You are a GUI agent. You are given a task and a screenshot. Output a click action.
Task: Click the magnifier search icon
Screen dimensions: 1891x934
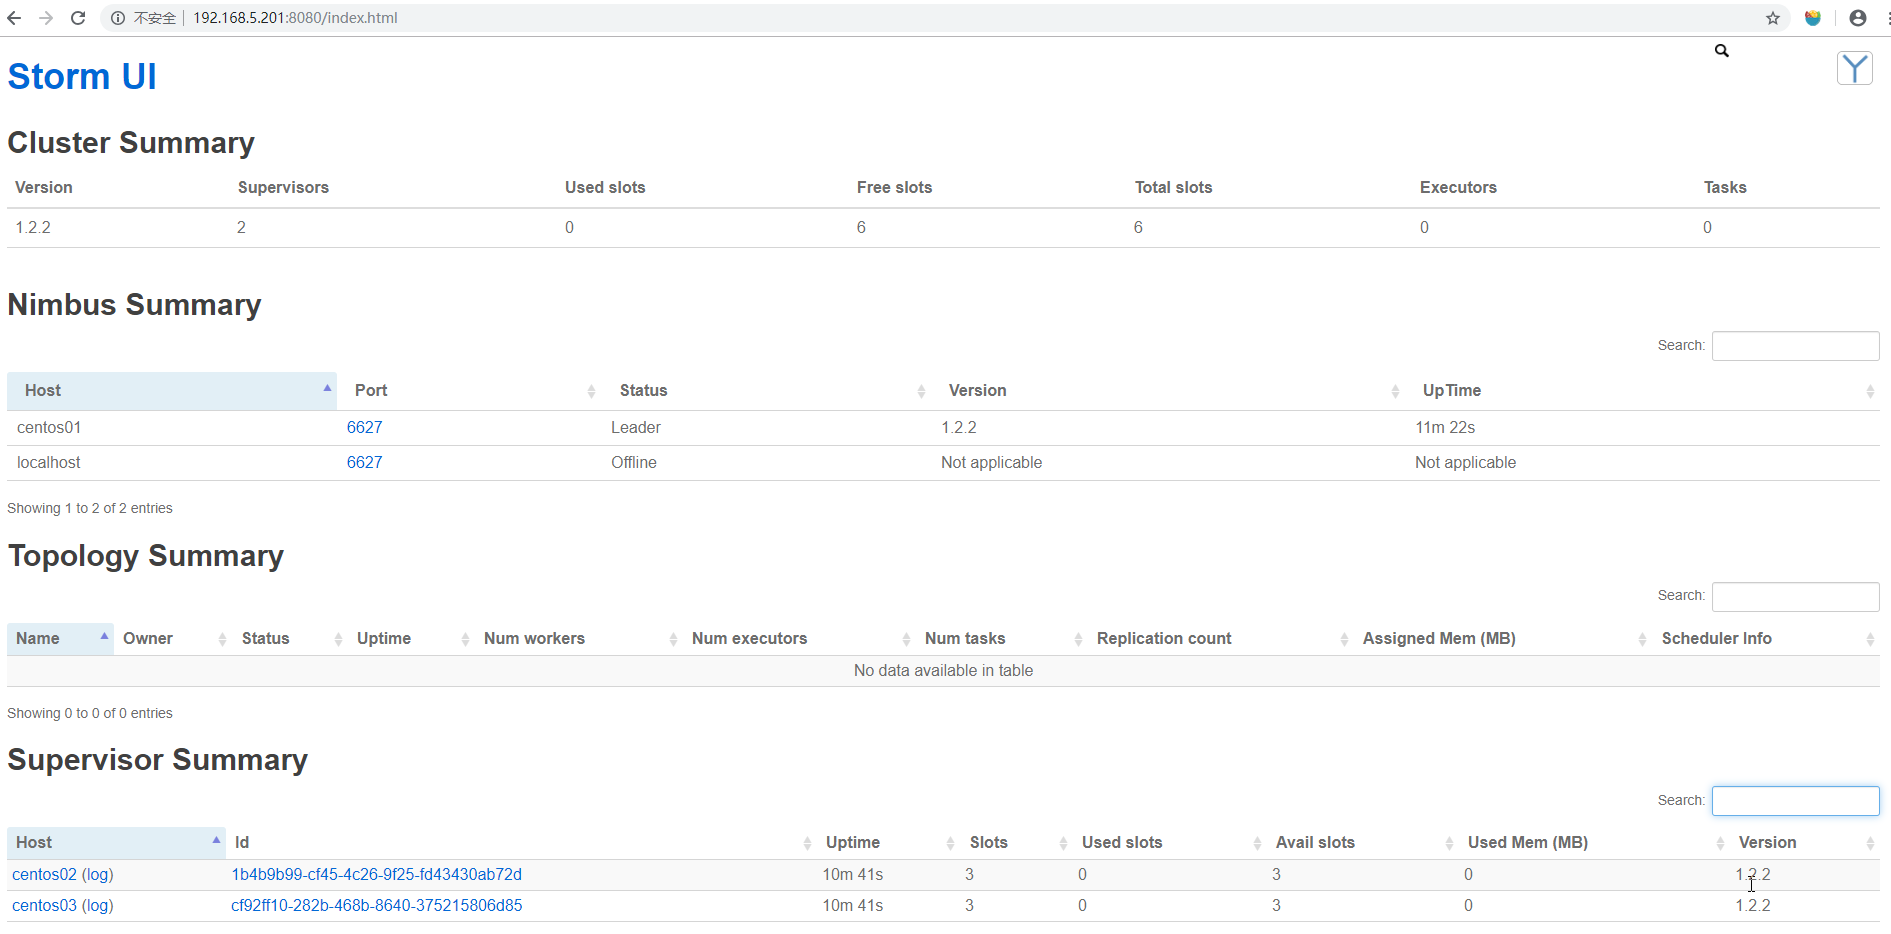pyautogui.click(x=1722, y=50)
